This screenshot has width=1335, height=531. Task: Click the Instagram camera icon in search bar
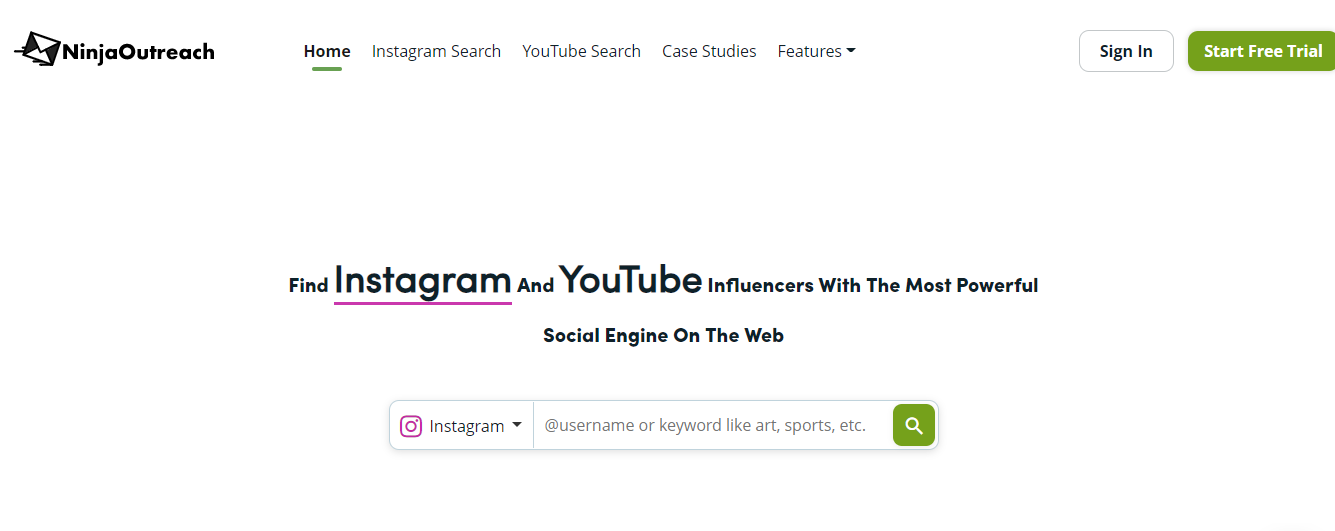tap(411, 426)
